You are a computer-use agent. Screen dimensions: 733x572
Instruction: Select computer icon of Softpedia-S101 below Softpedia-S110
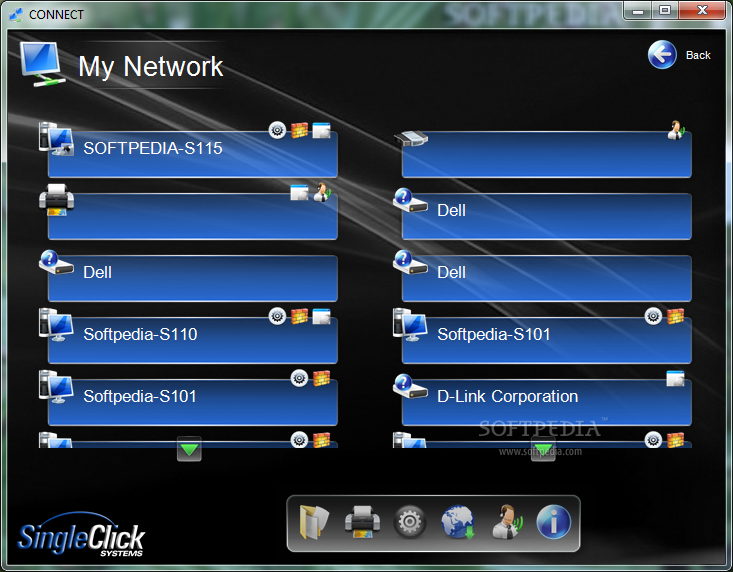(x=57, y=387)
